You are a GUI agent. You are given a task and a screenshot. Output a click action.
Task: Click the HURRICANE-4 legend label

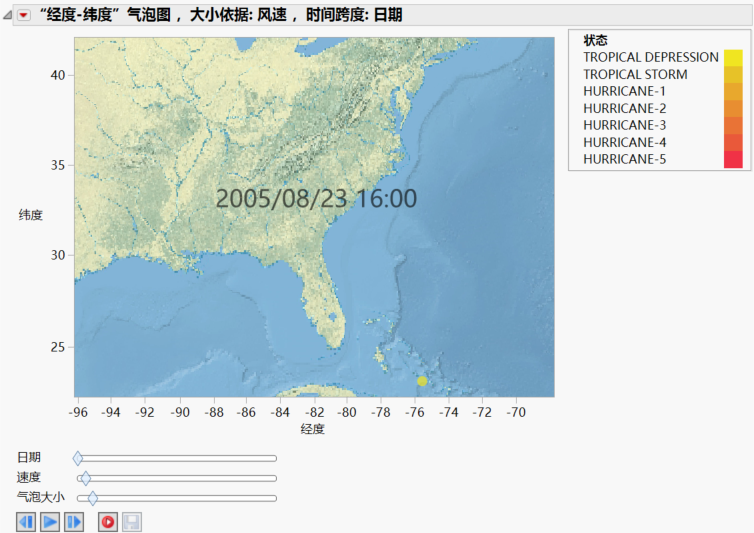(624, 142)
